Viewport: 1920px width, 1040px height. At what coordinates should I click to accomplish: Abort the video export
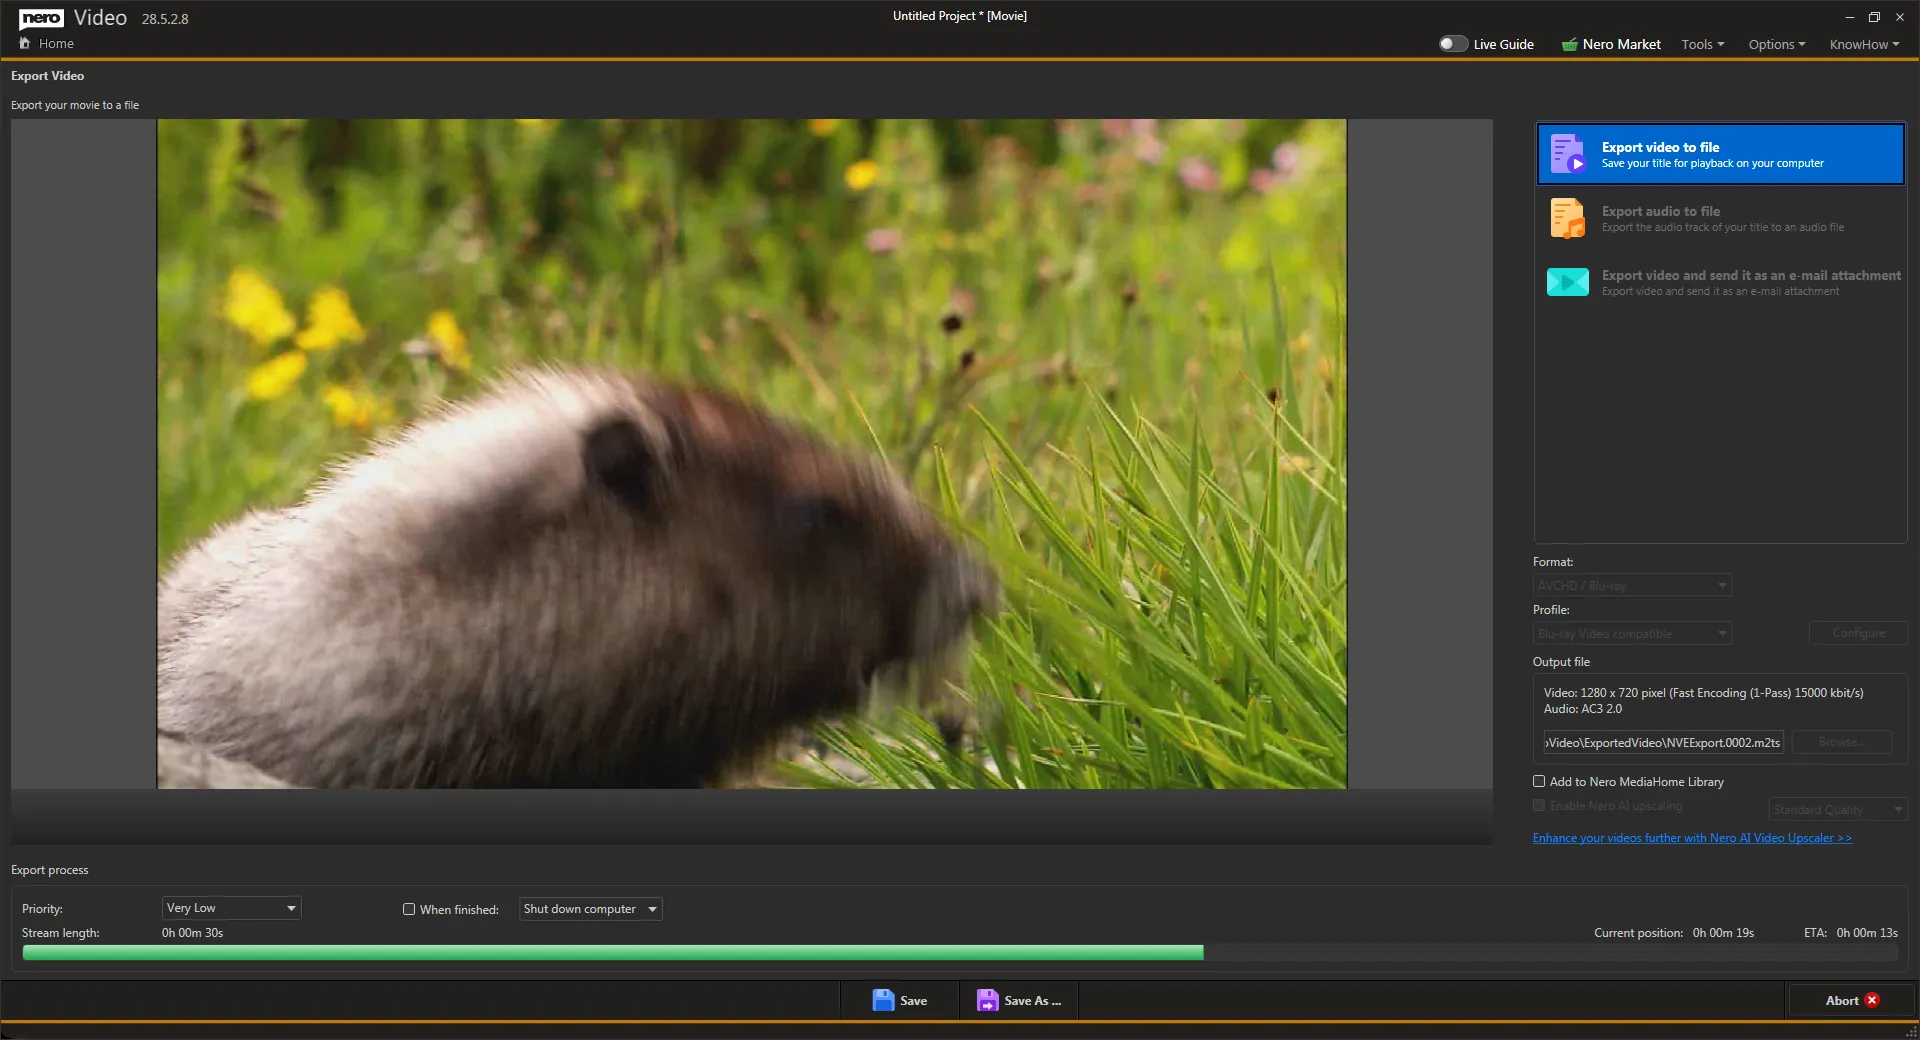[x=1849, y=1000]
